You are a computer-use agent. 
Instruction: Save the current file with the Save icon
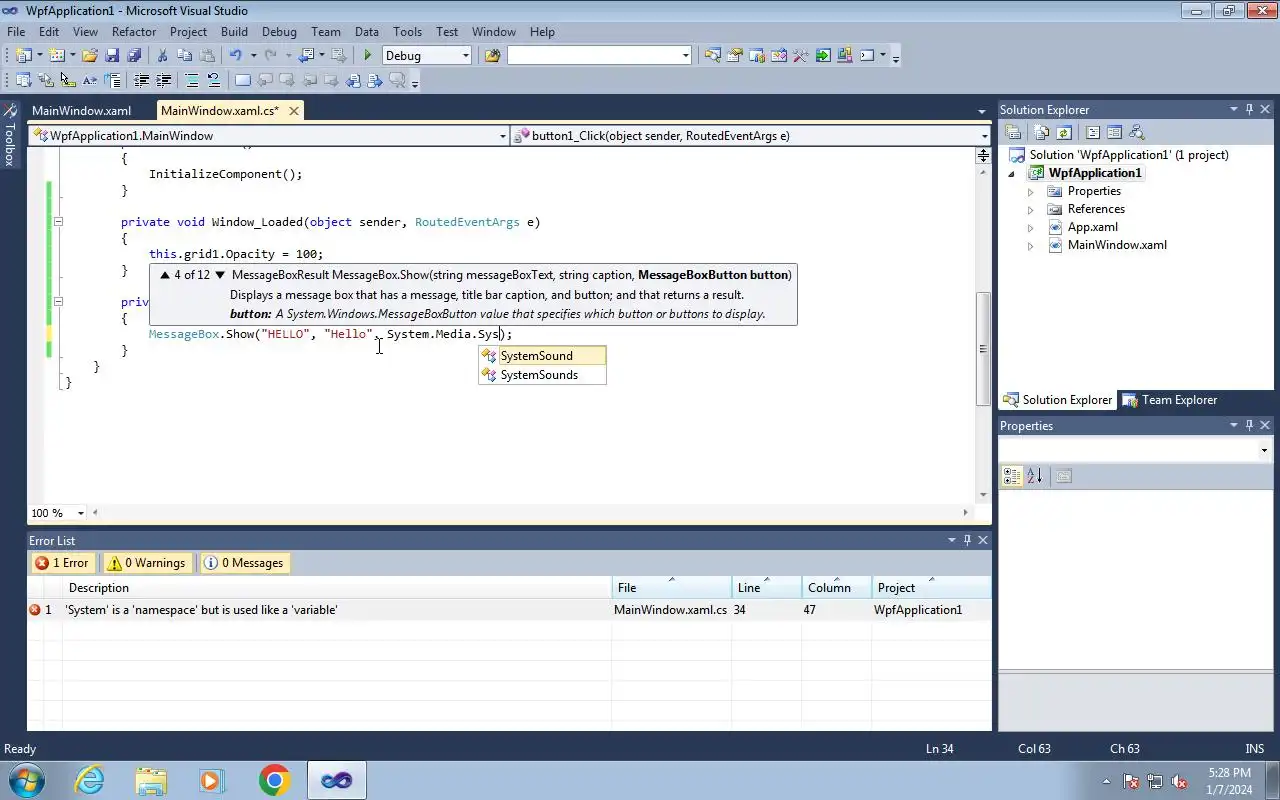pyautogui.click(x=112, y=56)
